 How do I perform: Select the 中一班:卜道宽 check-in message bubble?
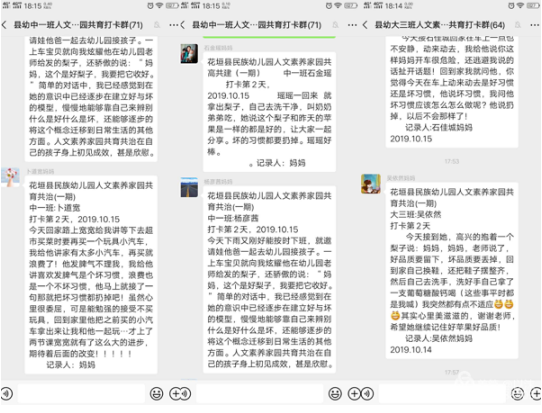point(91,275)
